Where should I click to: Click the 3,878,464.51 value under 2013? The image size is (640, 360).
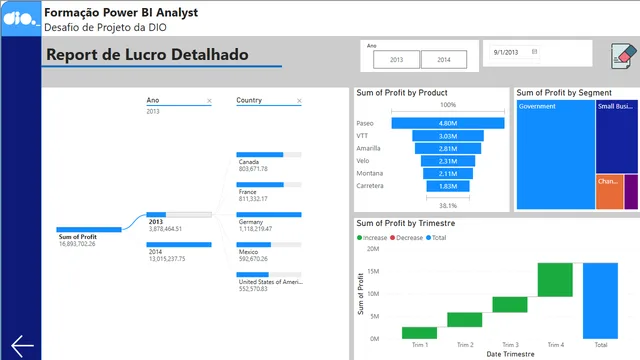165,229
